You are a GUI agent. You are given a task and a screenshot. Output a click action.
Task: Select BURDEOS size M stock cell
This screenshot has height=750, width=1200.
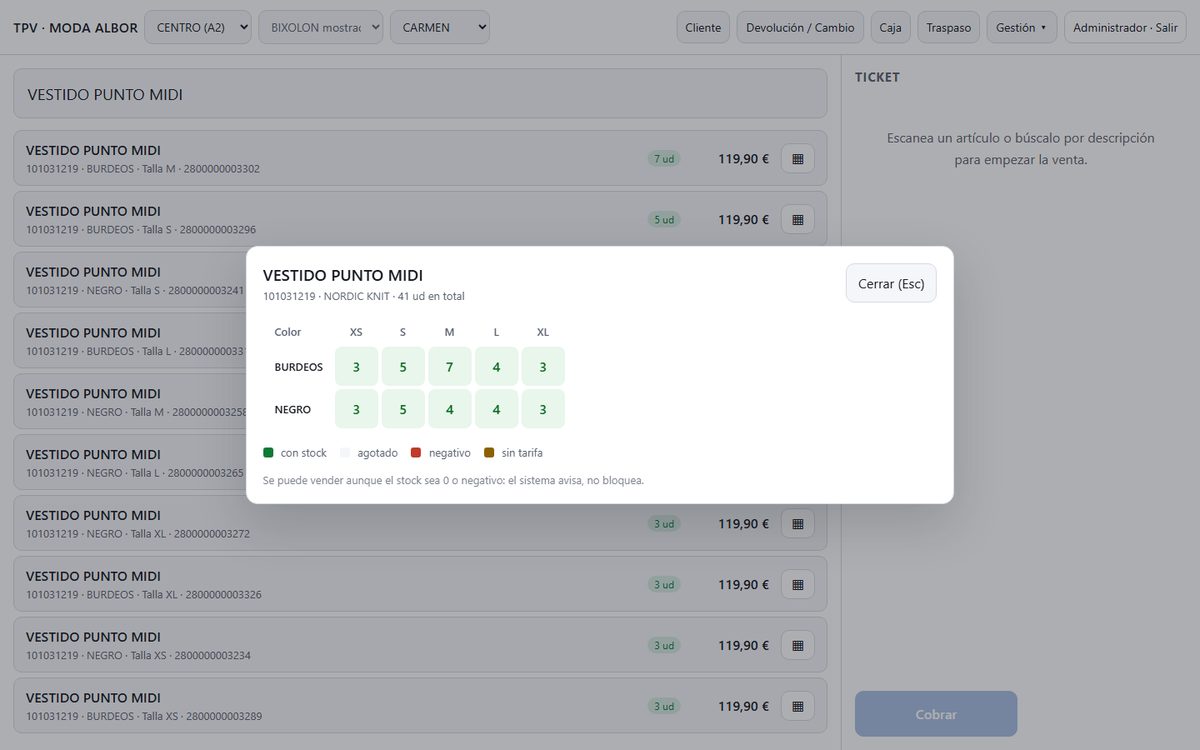point(450,367)
